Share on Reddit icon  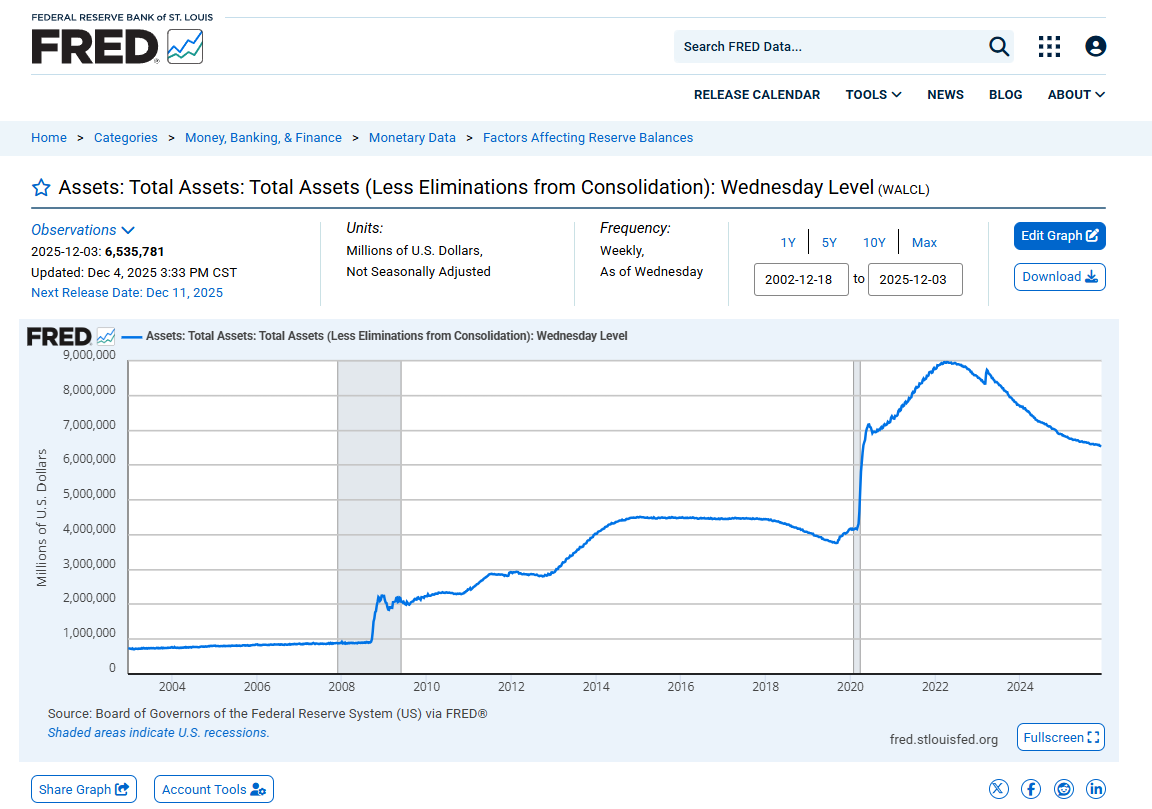(x=1063, y=789)
